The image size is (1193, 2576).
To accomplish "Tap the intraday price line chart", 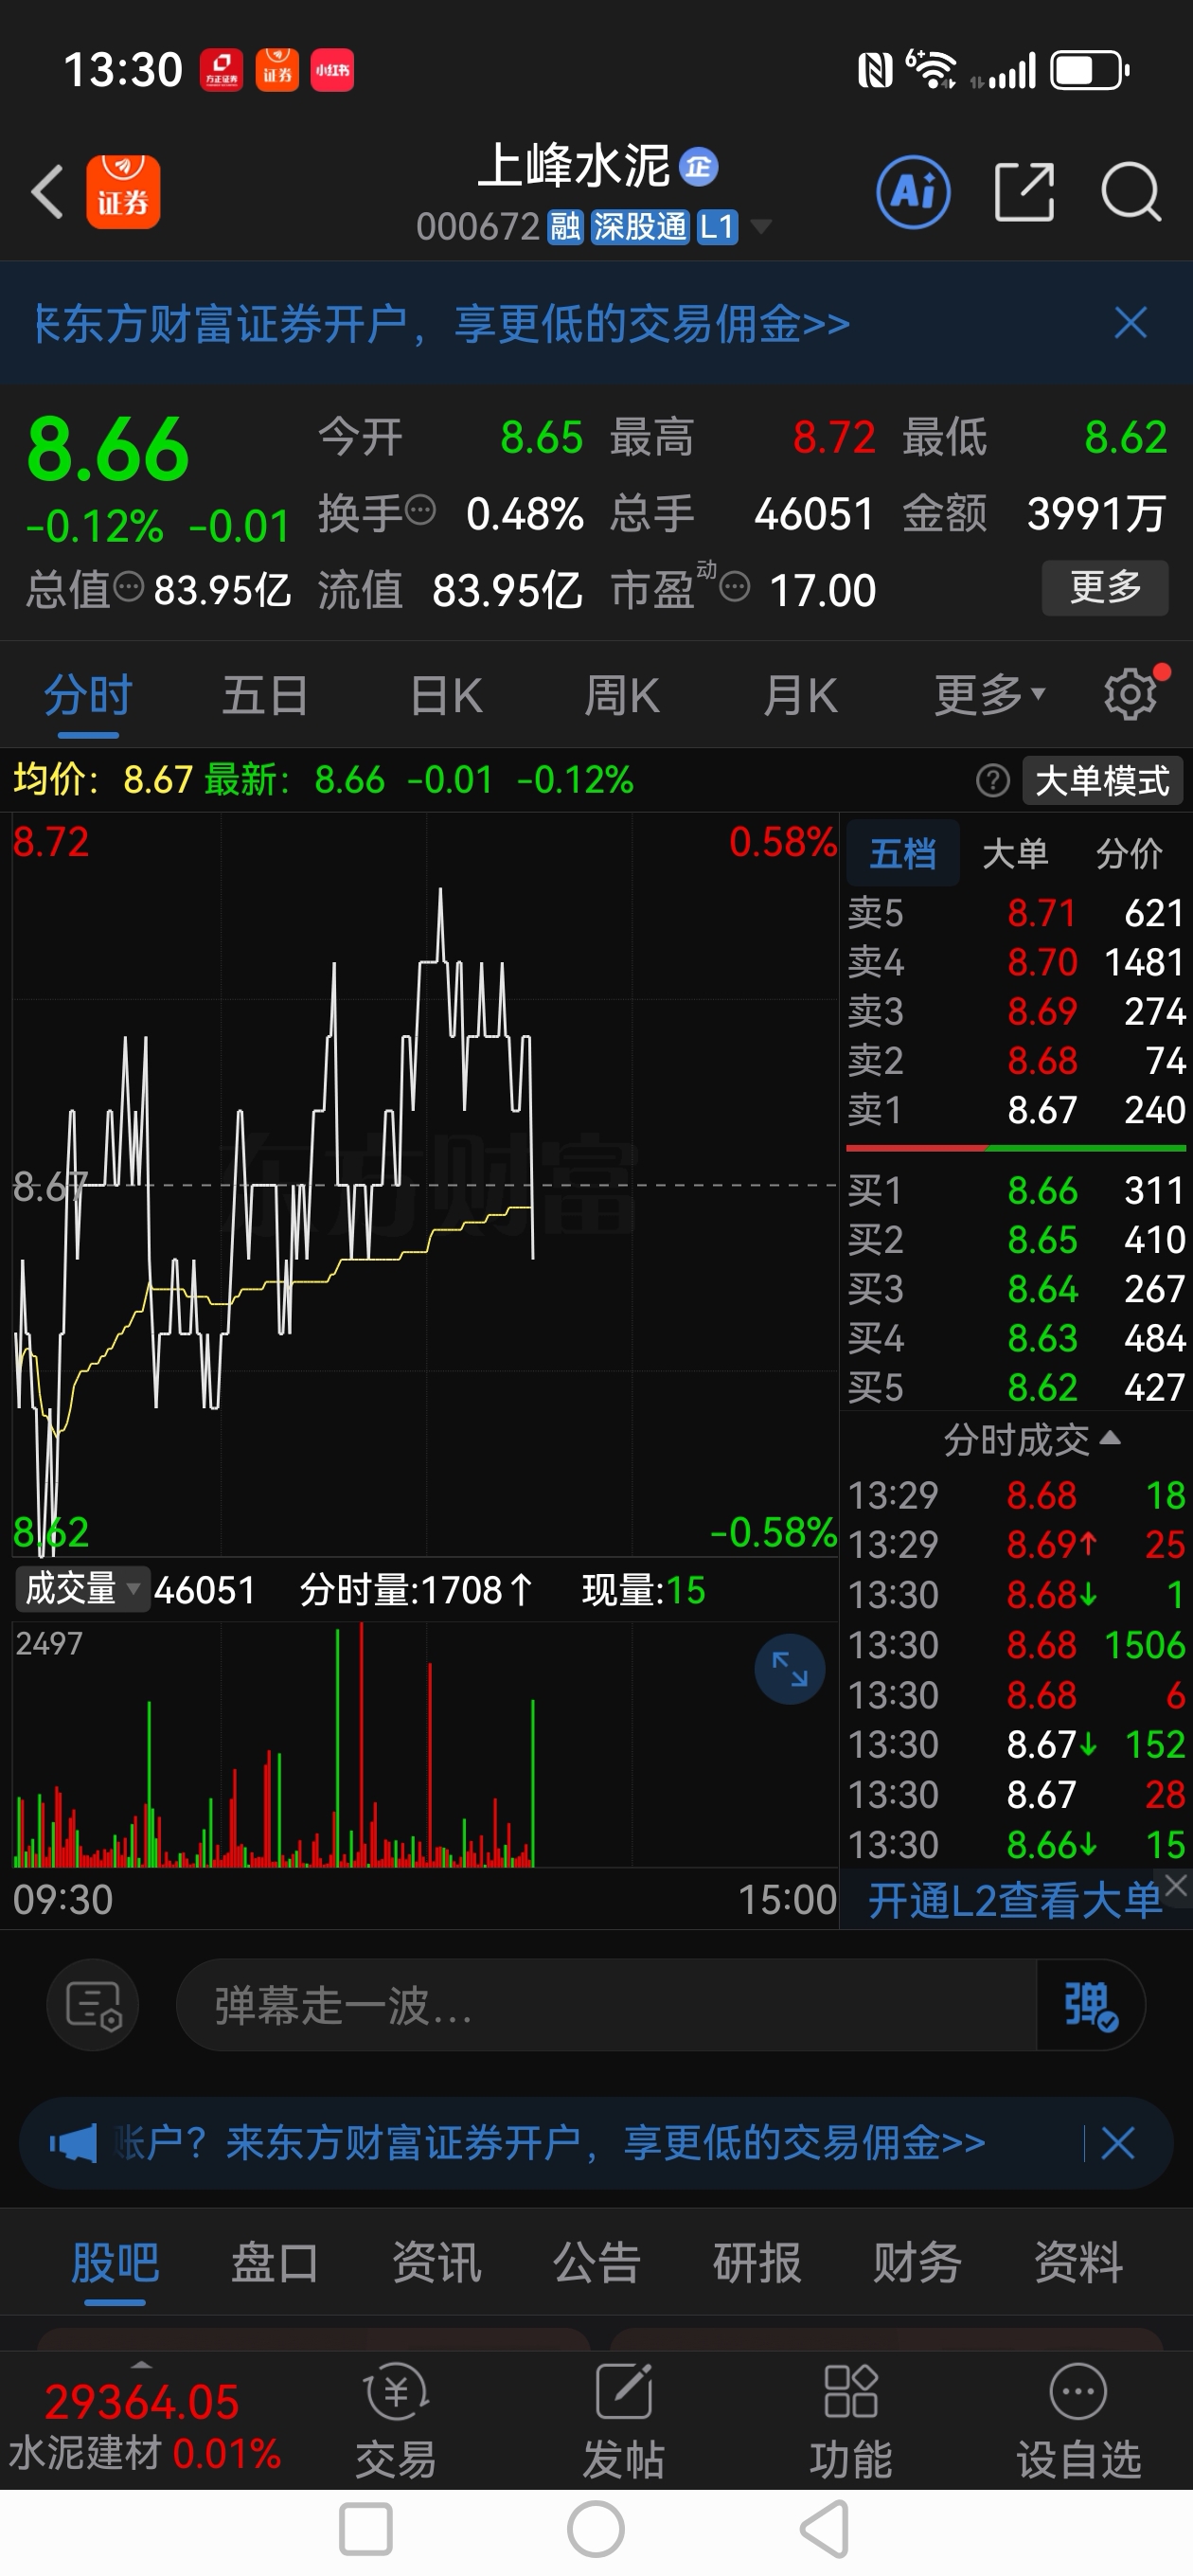I will [424, 1185].
